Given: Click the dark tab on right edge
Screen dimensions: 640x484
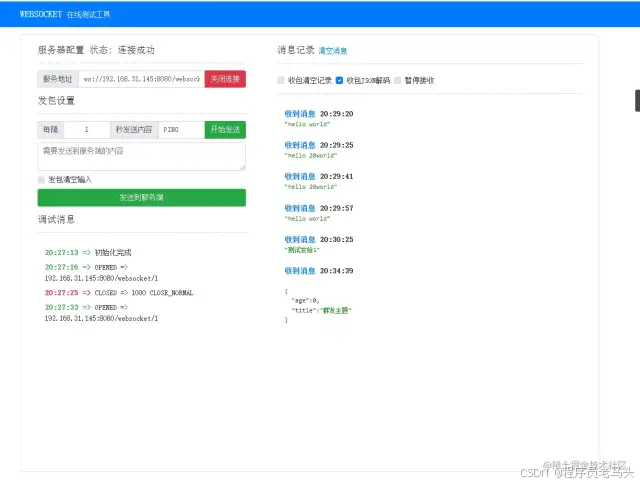Looking at the screenshot, I should pos(636,99).
